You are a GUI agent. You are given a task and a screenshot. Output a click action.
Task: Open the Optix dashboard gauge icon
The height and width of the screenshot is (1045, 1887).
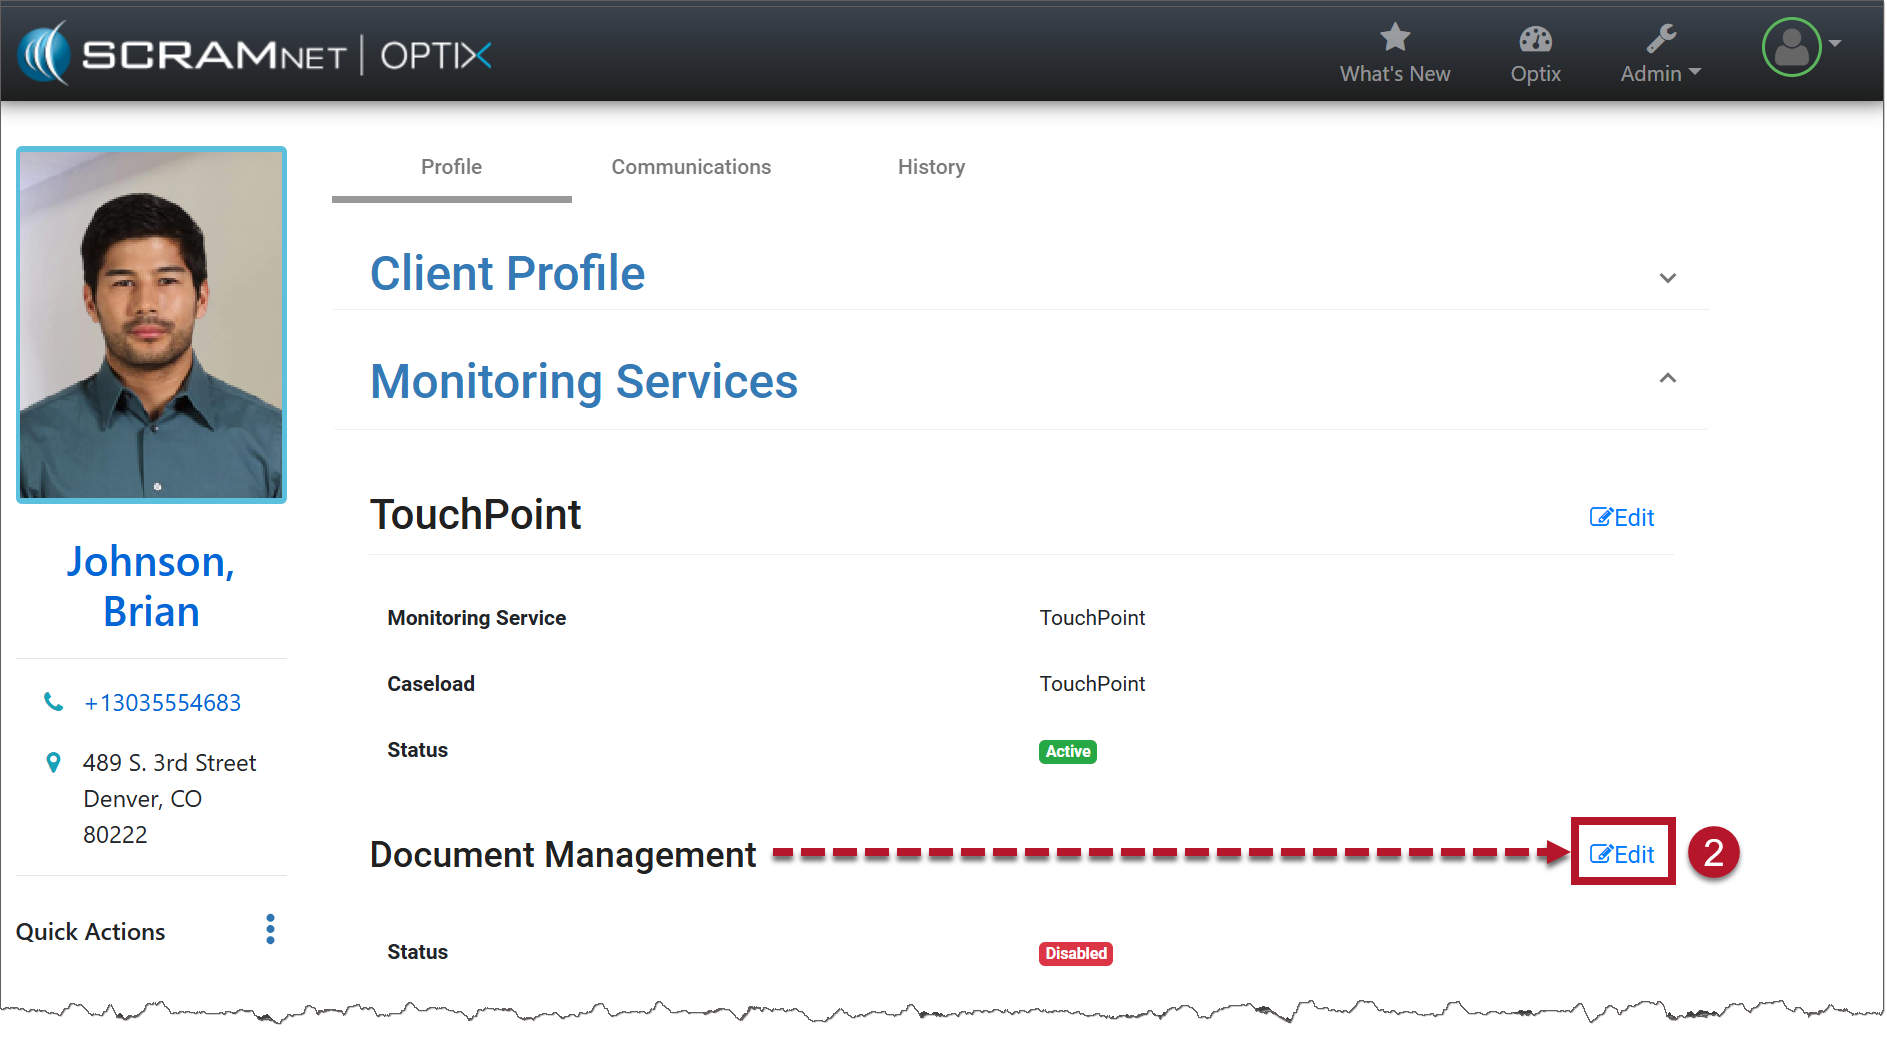(x=1535, y=39)
